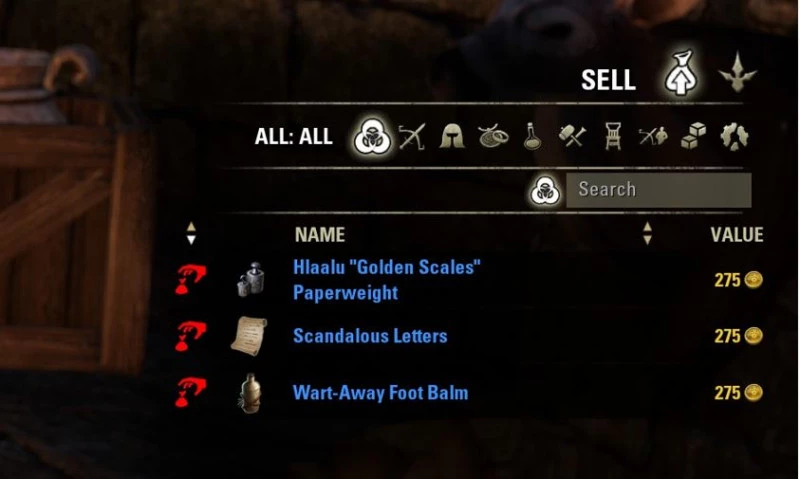Click the Search text field

[659, 190]
